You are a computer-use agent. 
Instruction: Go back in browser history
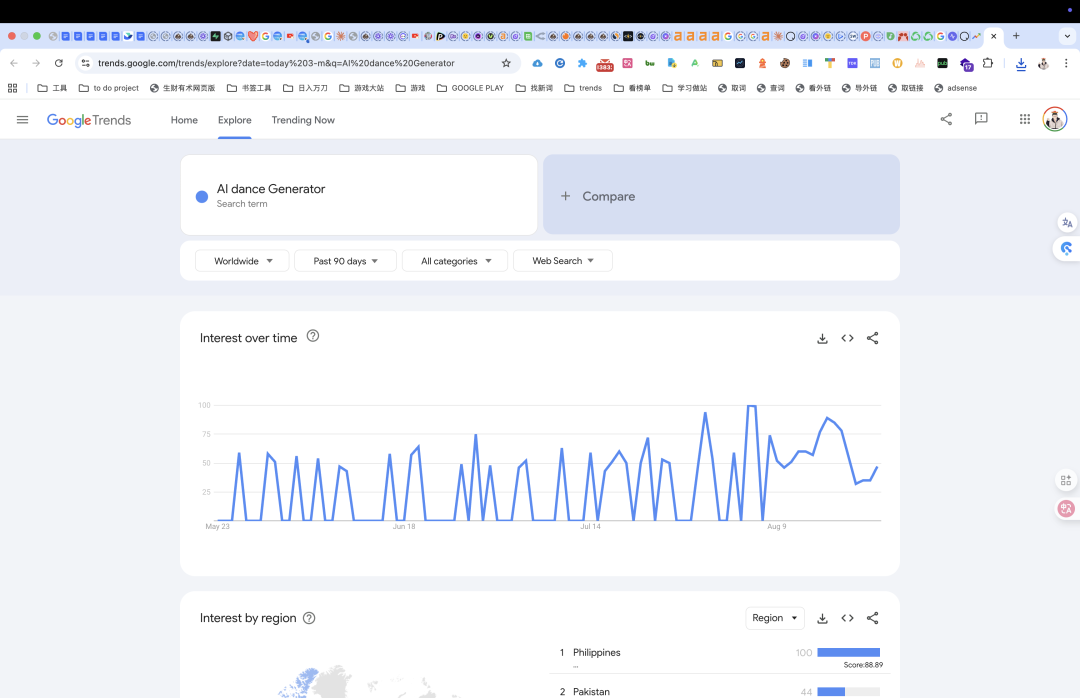click(x=14, y=63)
